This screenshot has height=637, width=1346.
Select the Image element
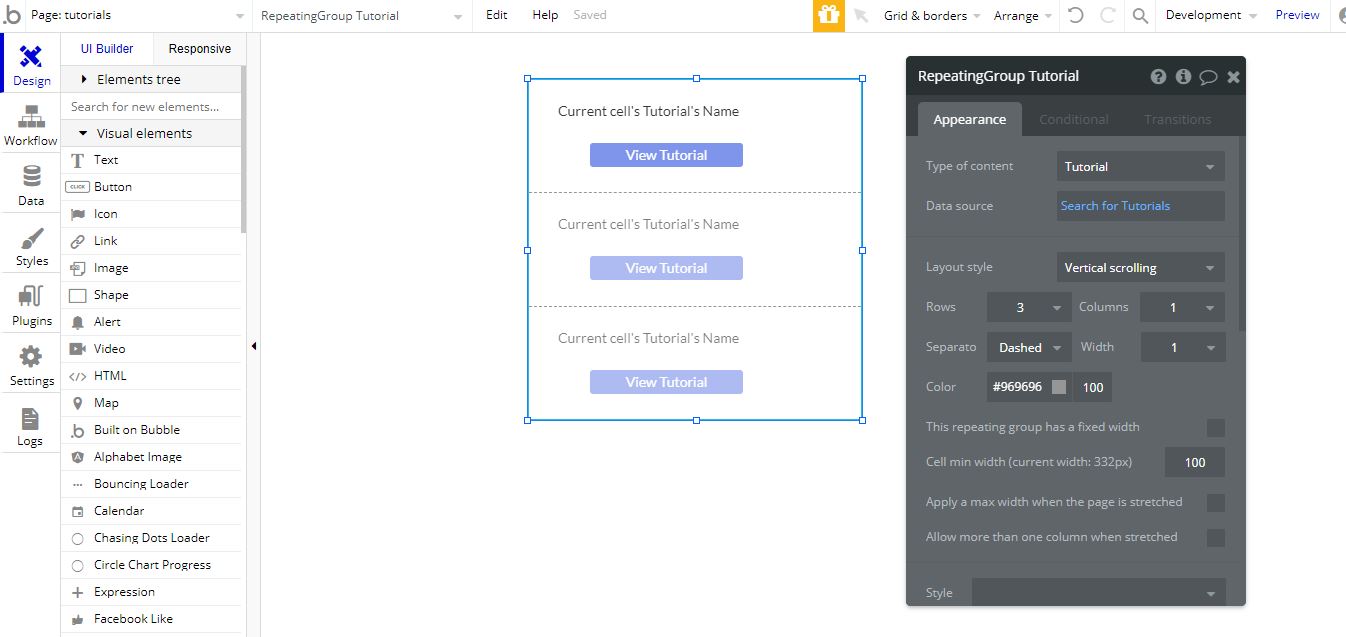[x=151, y=268]
